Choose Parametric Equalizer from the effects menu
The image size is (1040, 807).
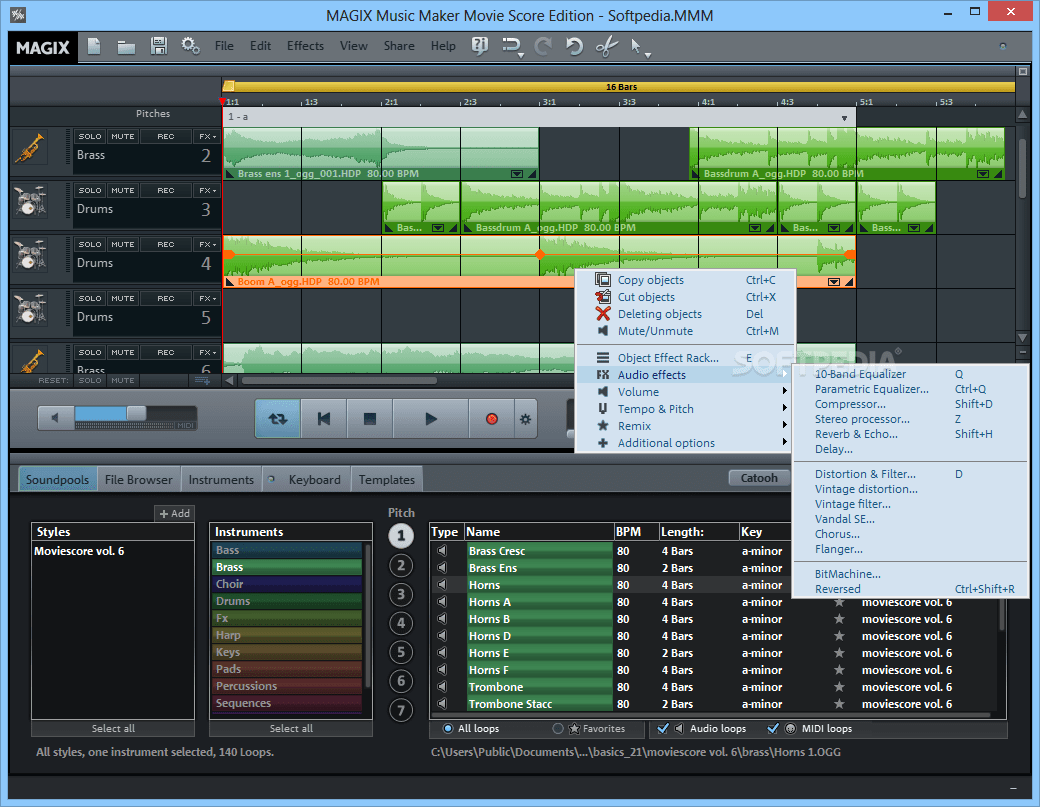click(872, 388)
